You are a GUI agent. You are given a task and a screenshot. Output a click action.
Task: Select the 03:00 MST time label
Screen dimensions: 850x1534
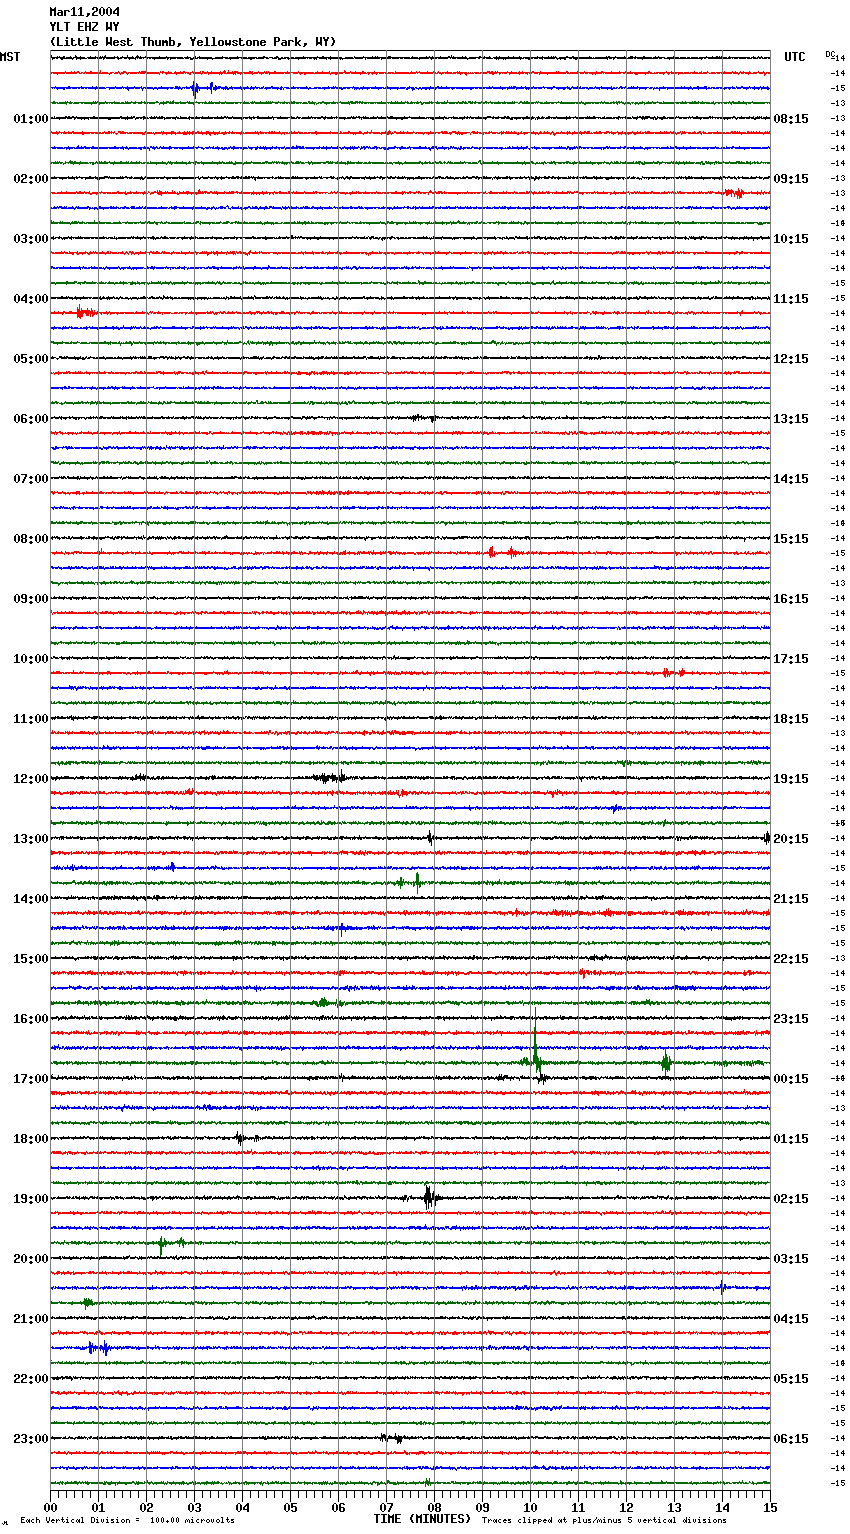[30, 239]
